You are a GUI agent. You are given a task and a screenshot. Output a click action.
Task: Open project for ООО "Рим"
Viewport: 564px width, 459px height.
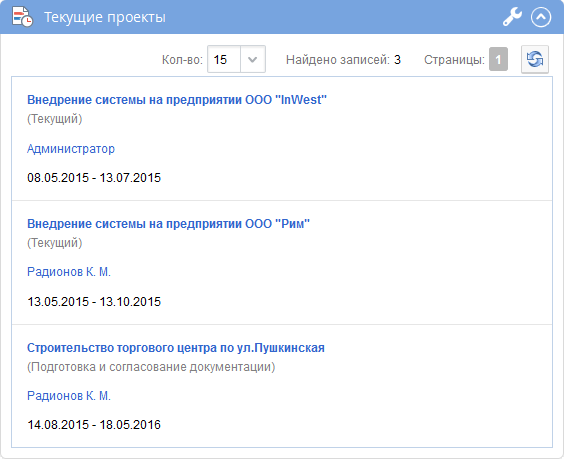168,224
